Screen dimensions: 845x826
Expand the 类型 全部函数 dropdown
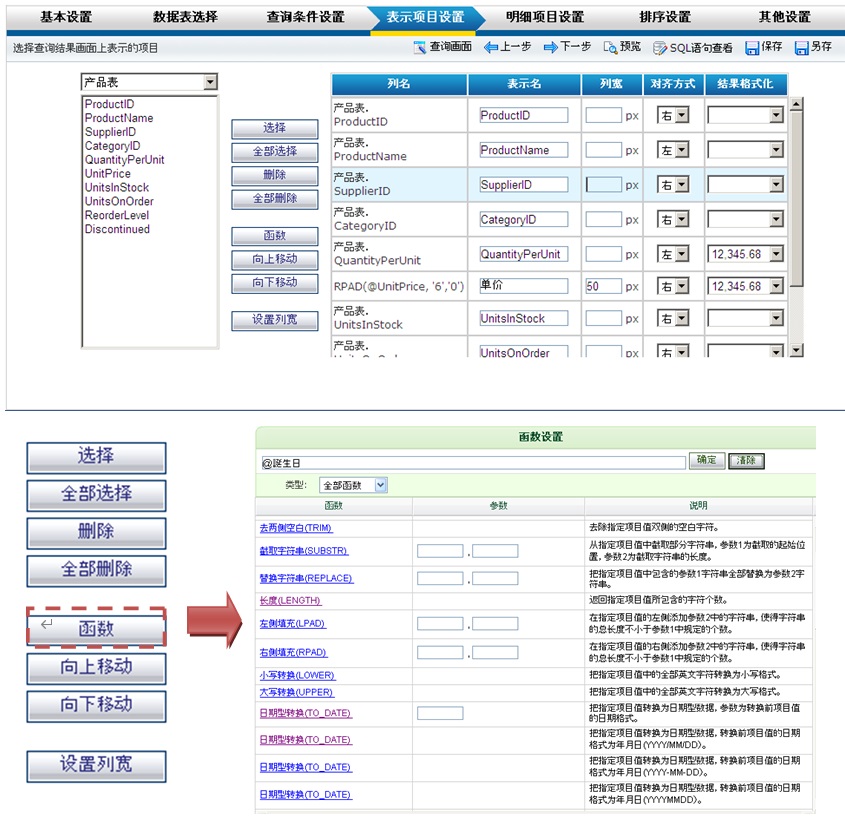coord(380,485)
